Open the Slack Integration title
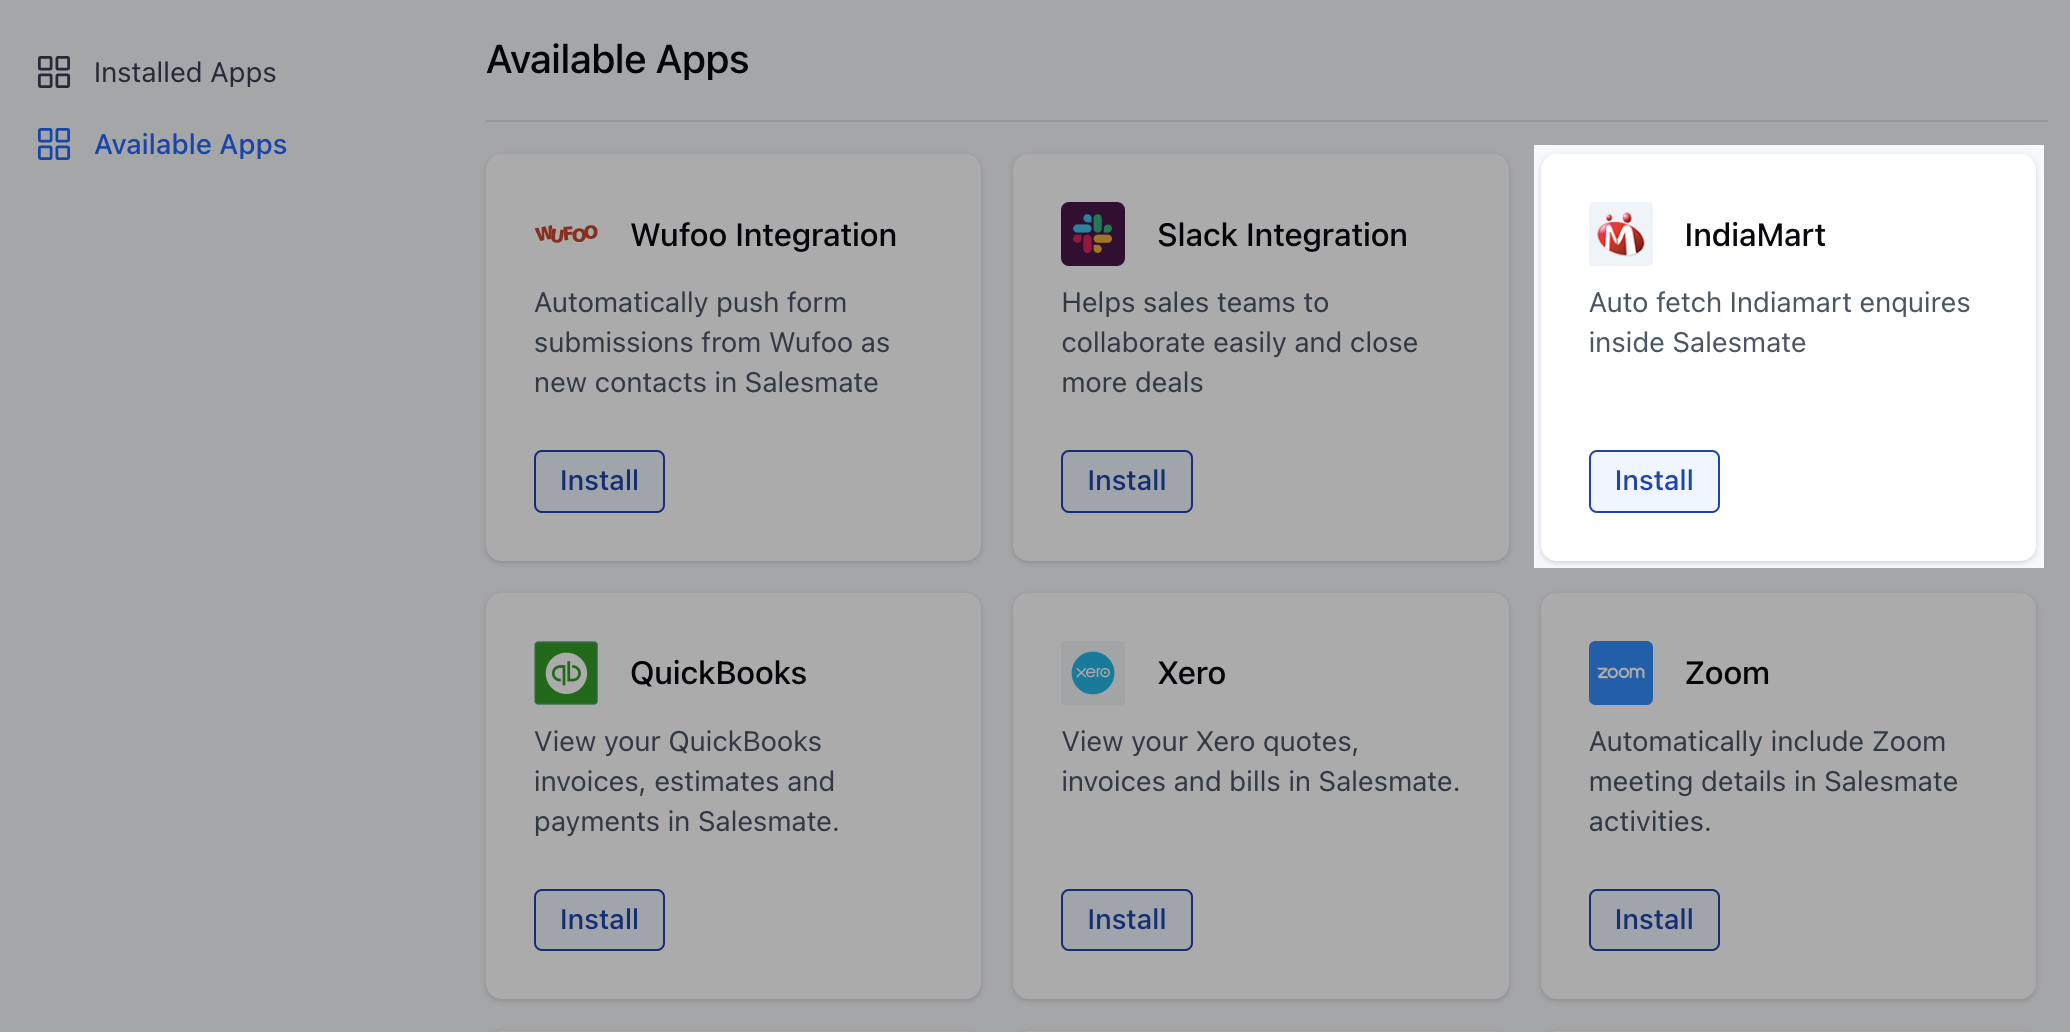2070x1032 pixels. [x=1282, y=235]
